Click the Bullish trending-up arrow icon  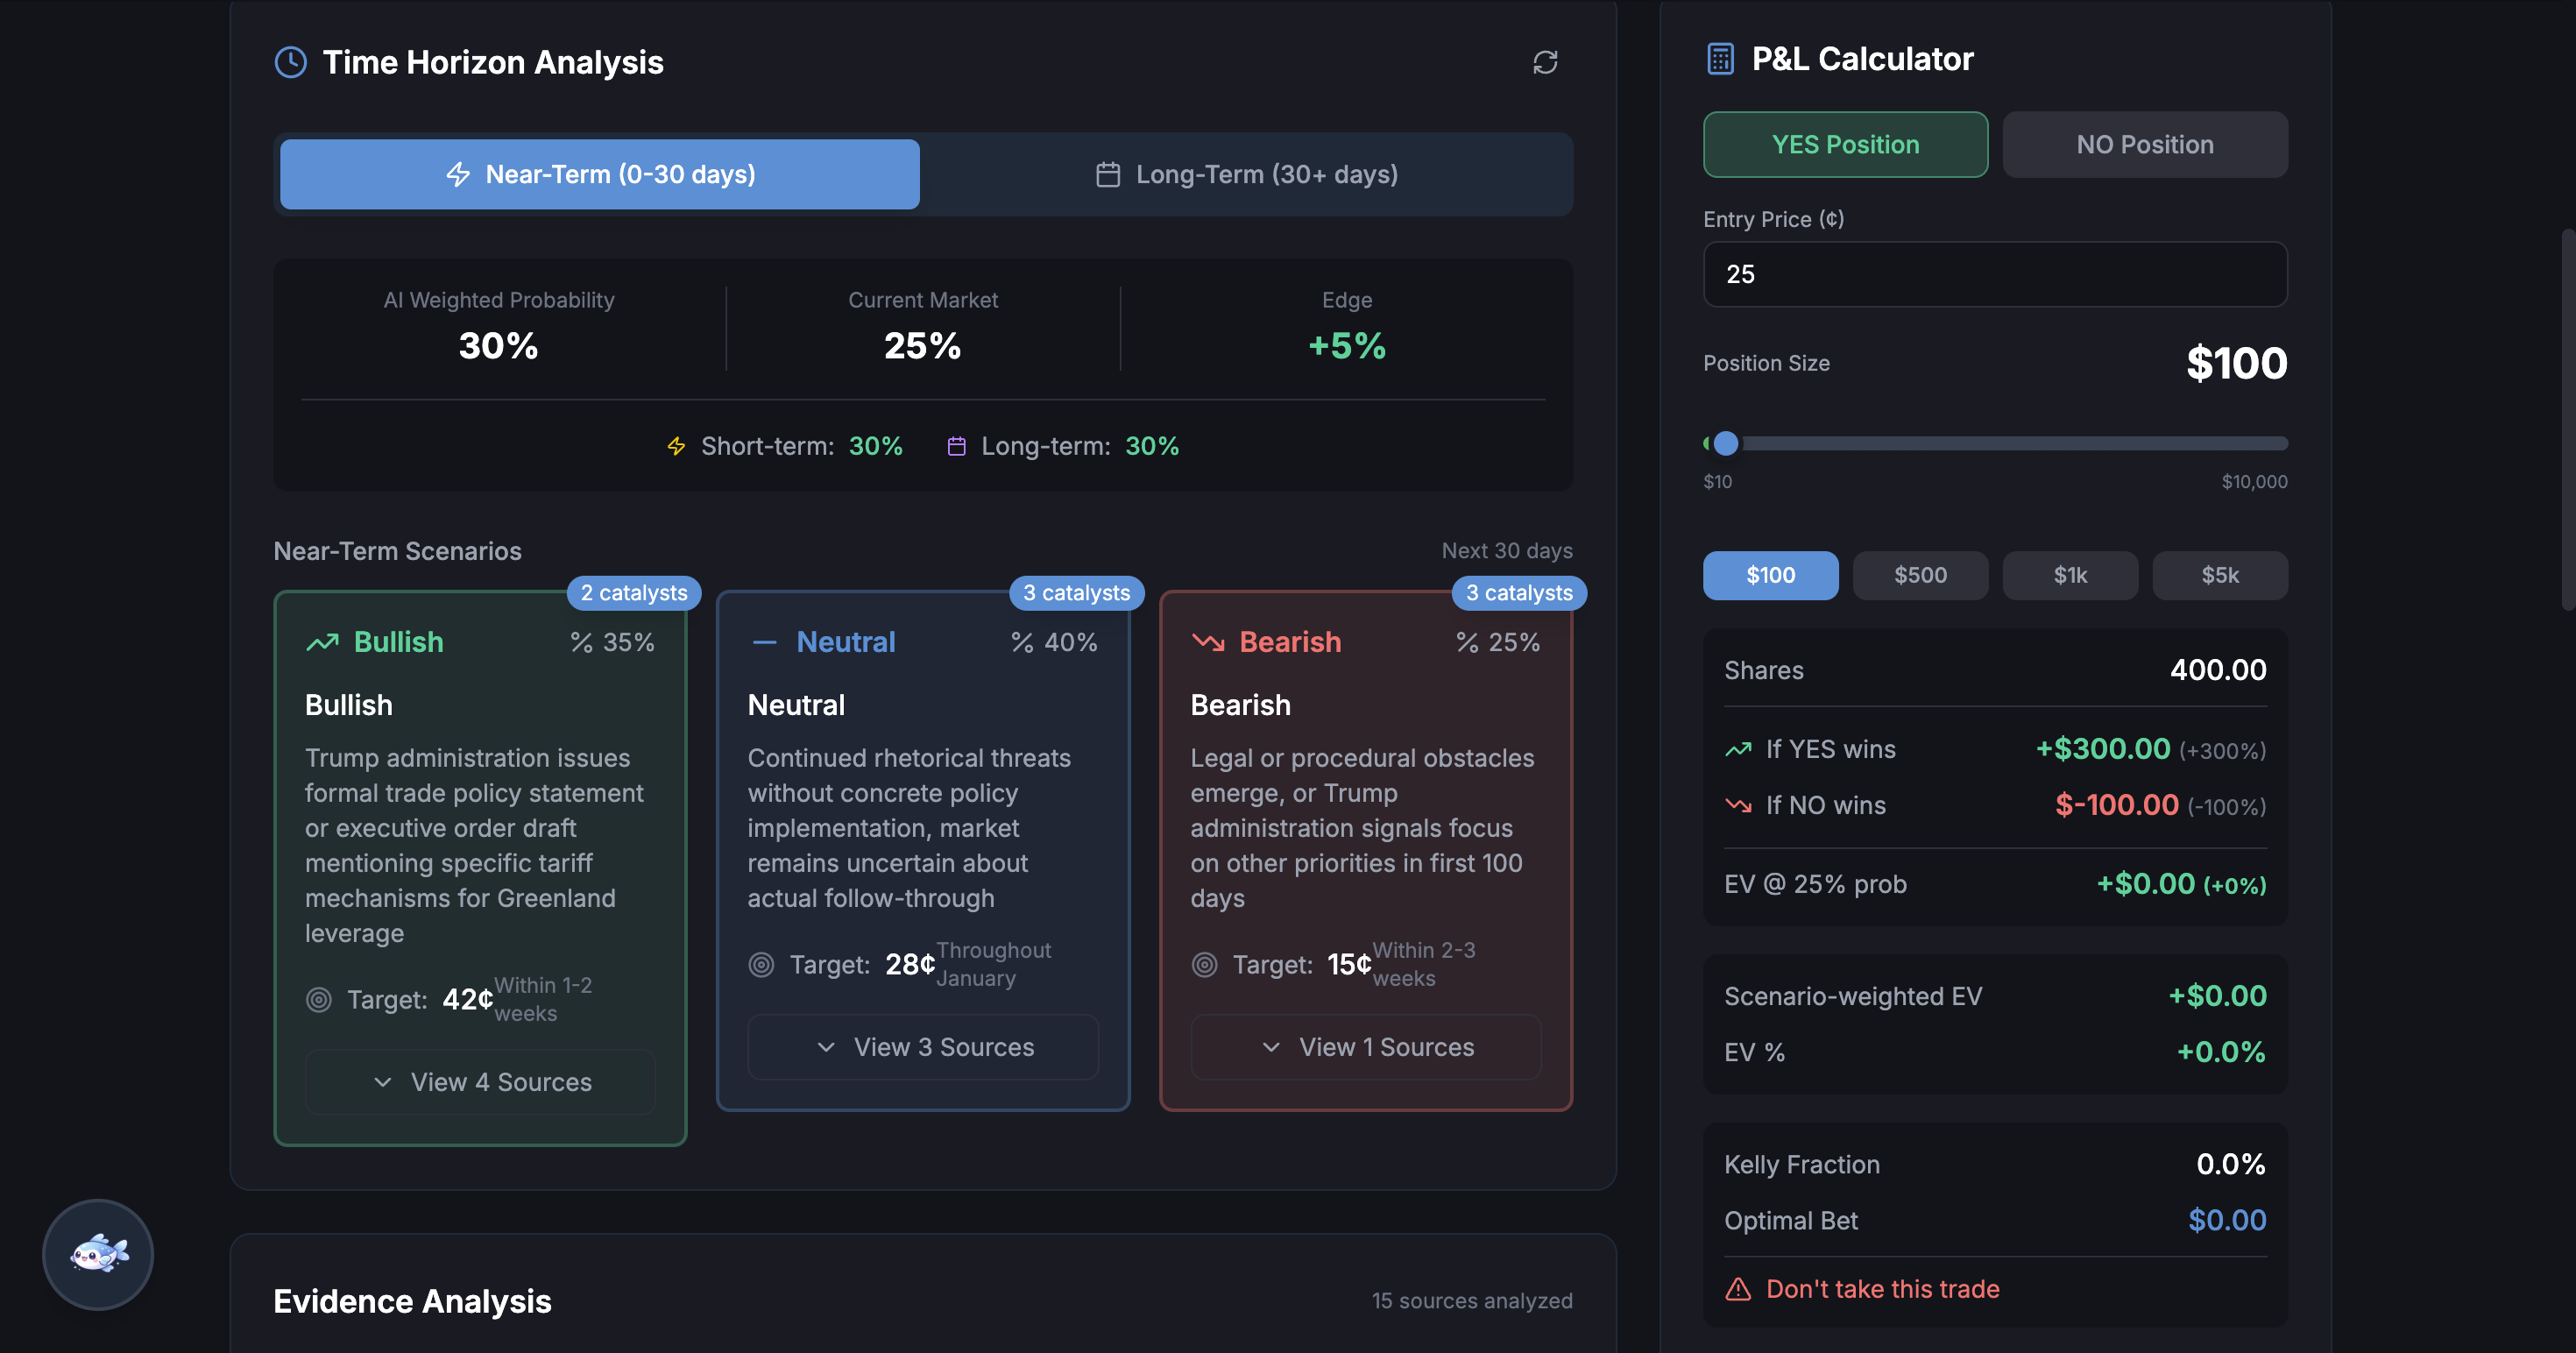(x=322, y=642)
